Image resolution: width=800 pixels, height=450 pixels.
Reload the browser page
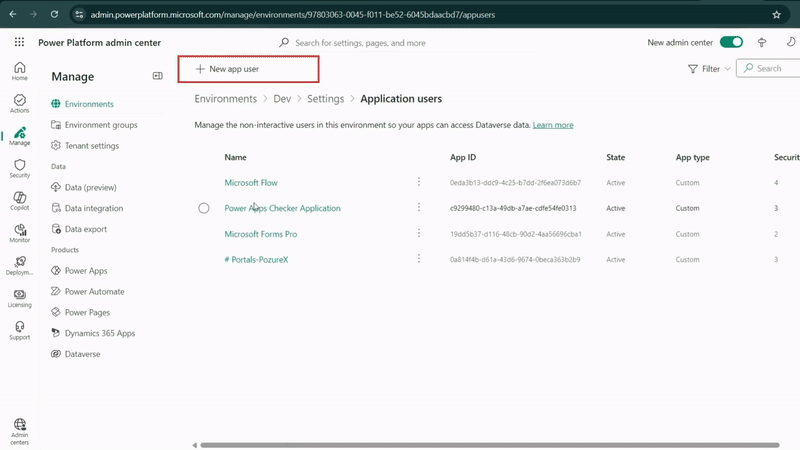54,14
